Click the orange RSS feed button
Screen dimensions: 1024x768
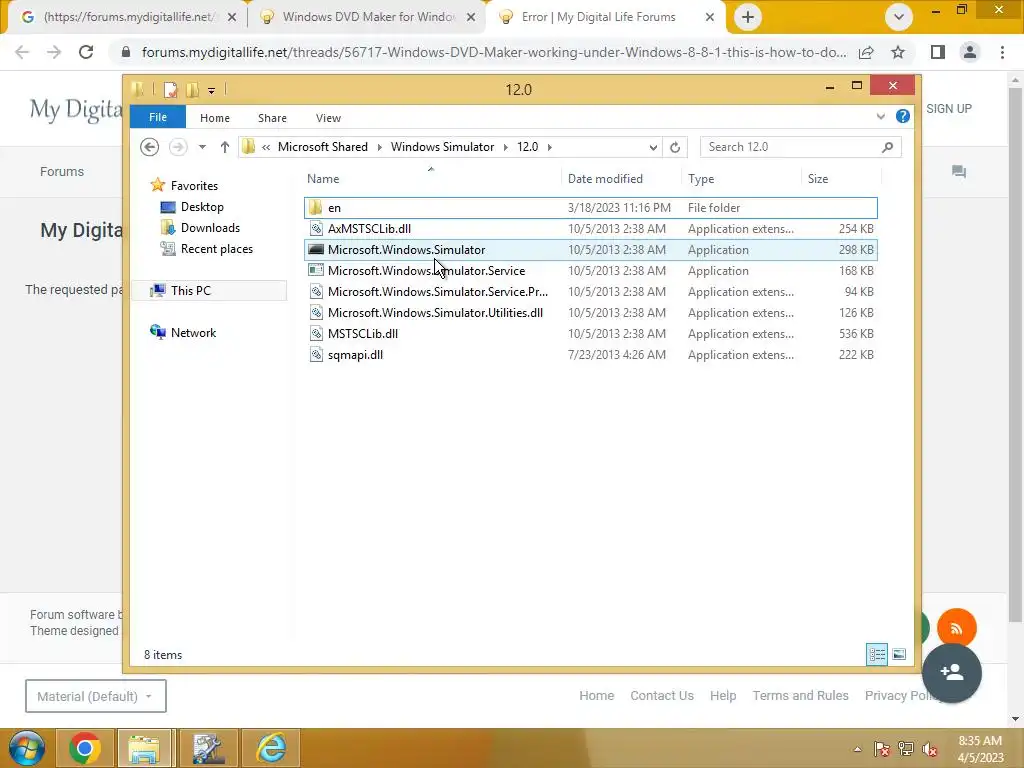pos(957,628)
